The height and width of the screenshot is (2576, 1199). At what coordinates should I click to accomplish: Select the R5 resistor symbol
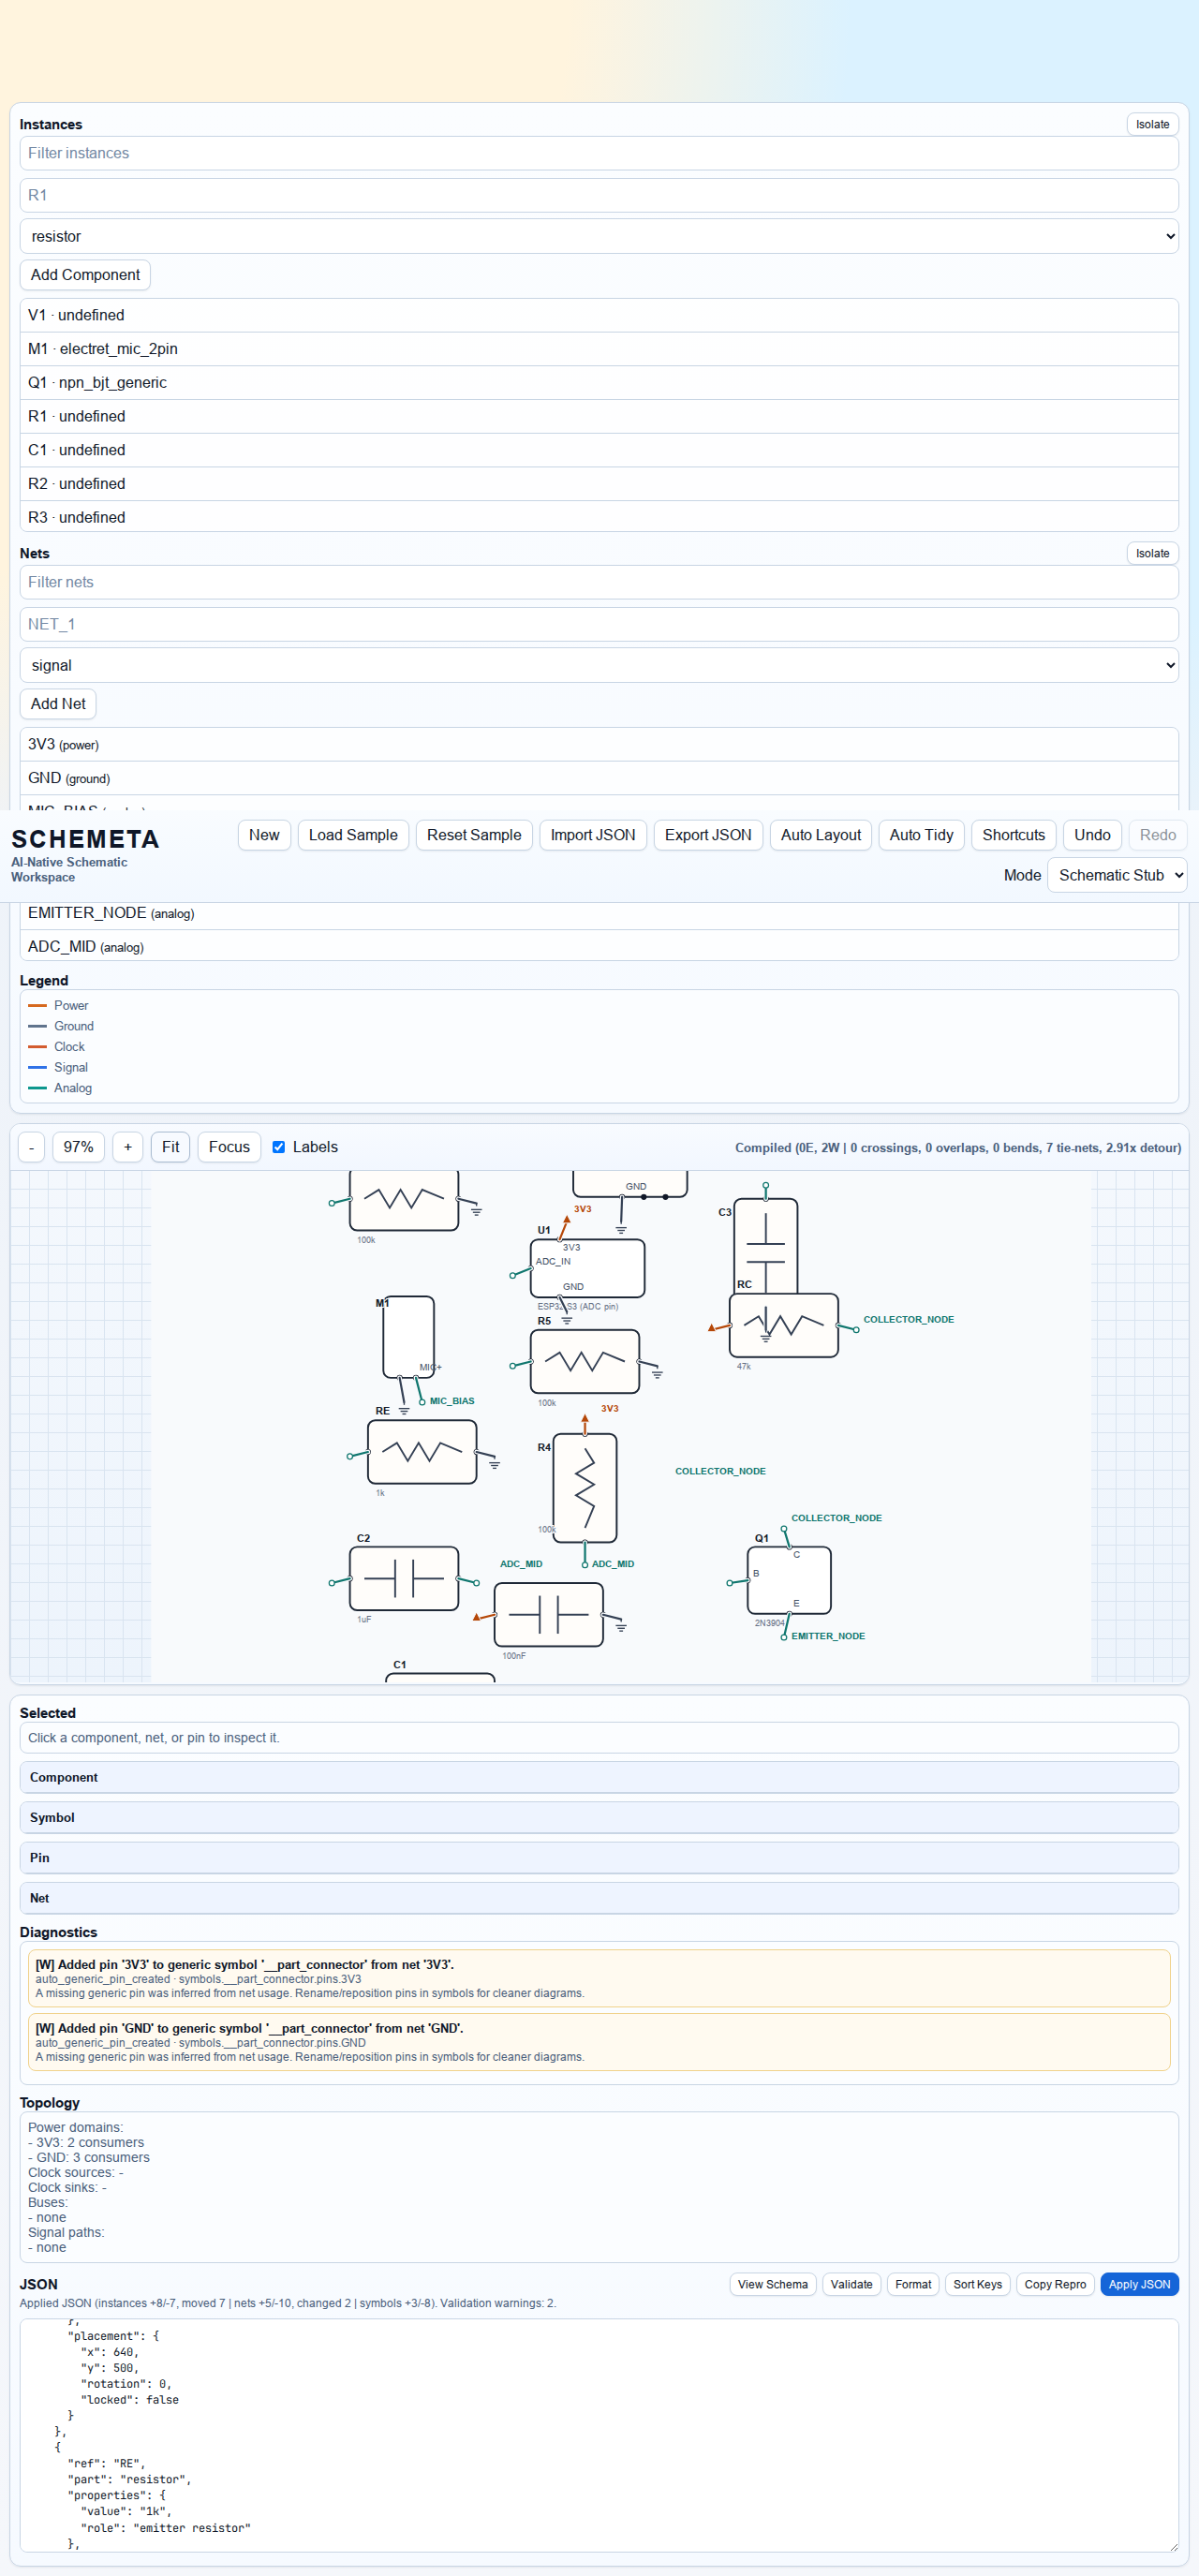584,1360
